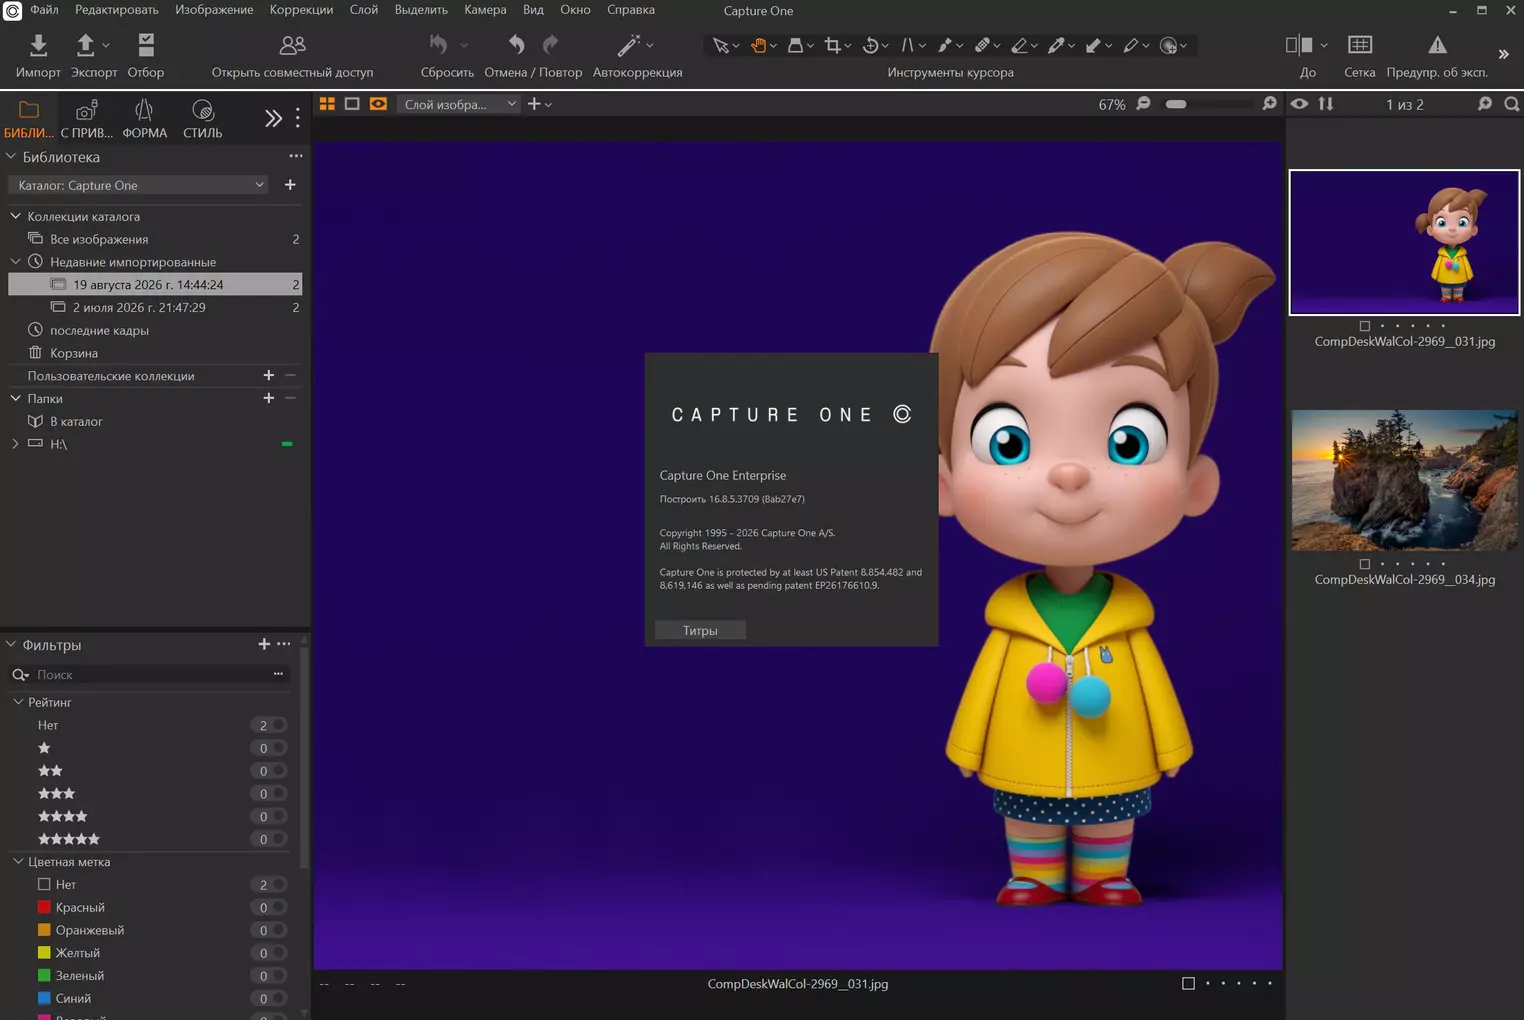Select the Pan hand cursor tool
1524x1020 pixels.
pyautogui.click(x=759, y=45)
